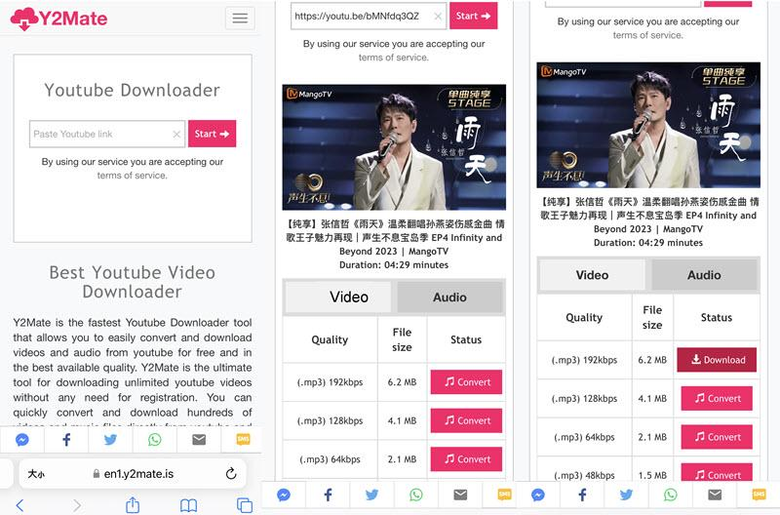Open the hamburger menu beside the Y2Mate logo

pos(240,18)
